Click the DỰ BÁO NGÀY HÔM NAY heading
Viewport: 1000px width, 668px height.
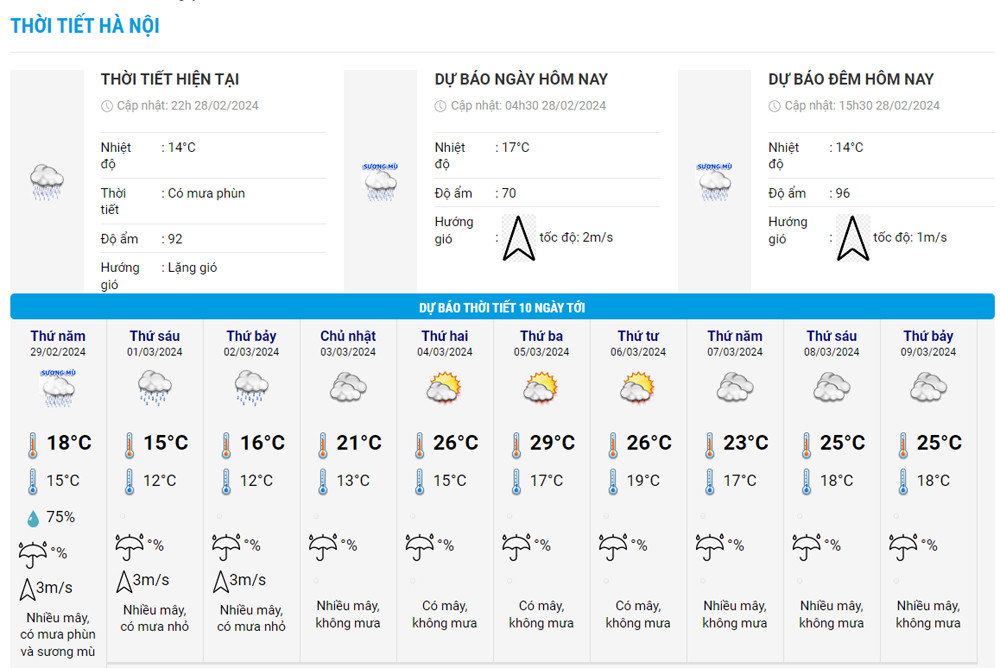(x=521, y=79)
